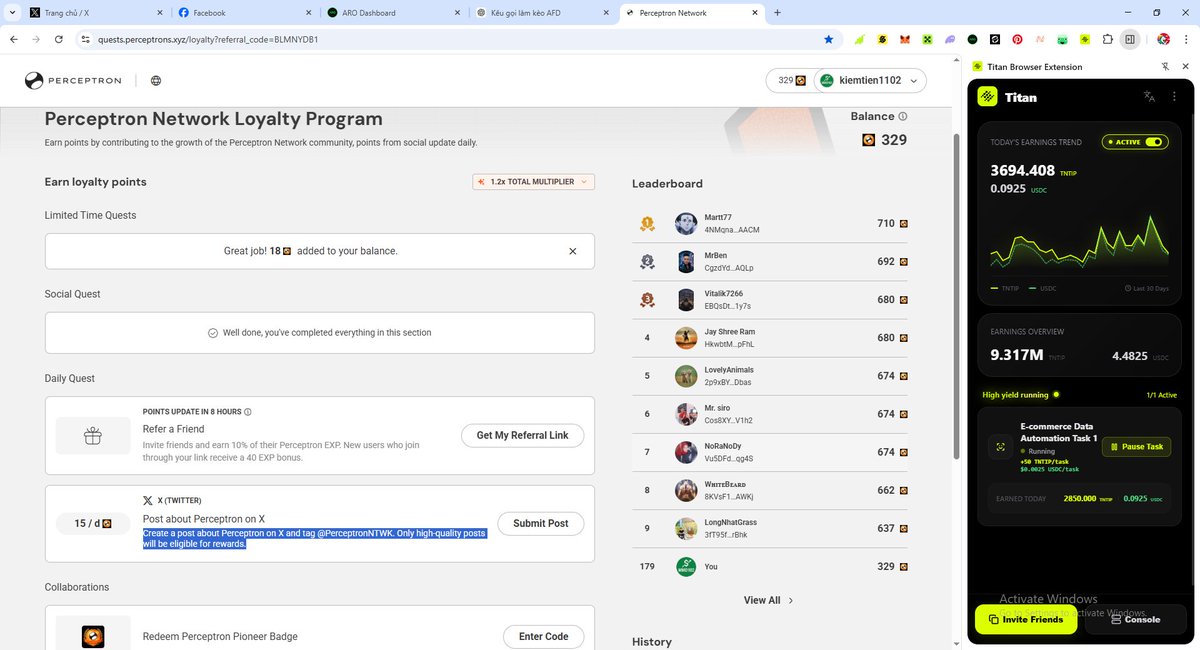Viewport: 1200px width, 650px height.
Task: Go back to previous page
Action: [13, 39]
